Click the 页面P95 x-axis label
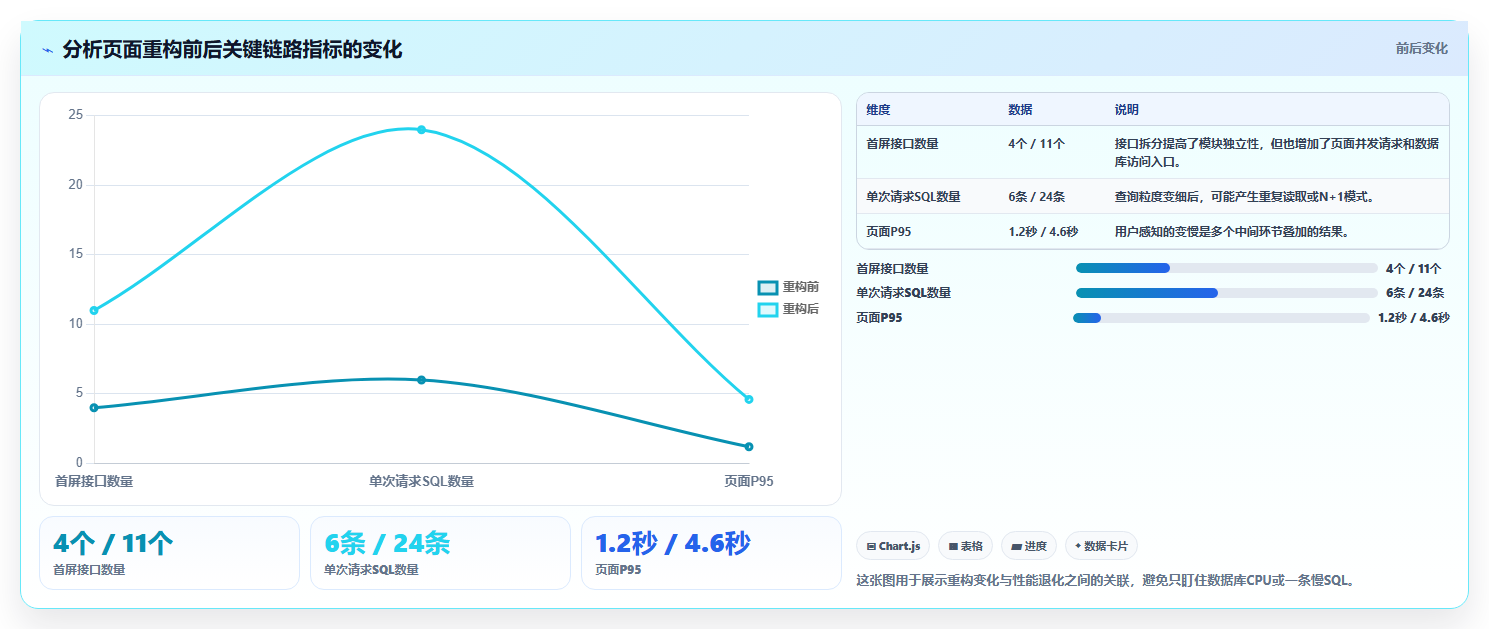 [749, 481]
